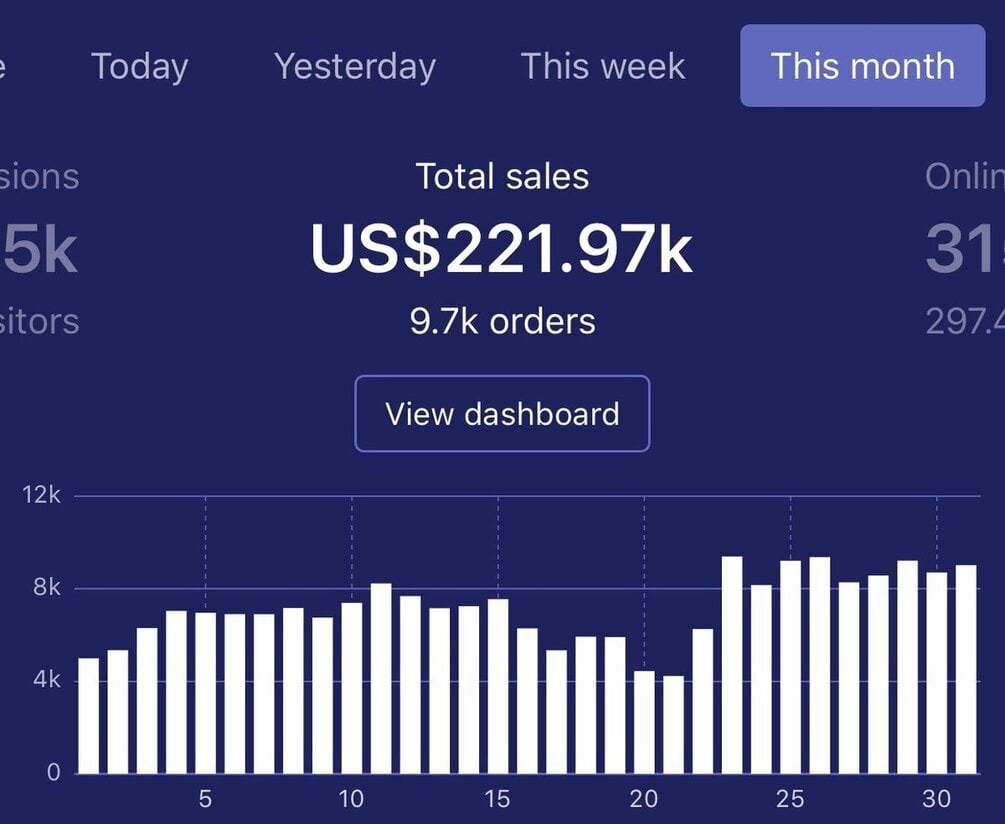The height and width of the screenshot is (824, 1005).
Task: Open the This week tab
Action: 603,67
